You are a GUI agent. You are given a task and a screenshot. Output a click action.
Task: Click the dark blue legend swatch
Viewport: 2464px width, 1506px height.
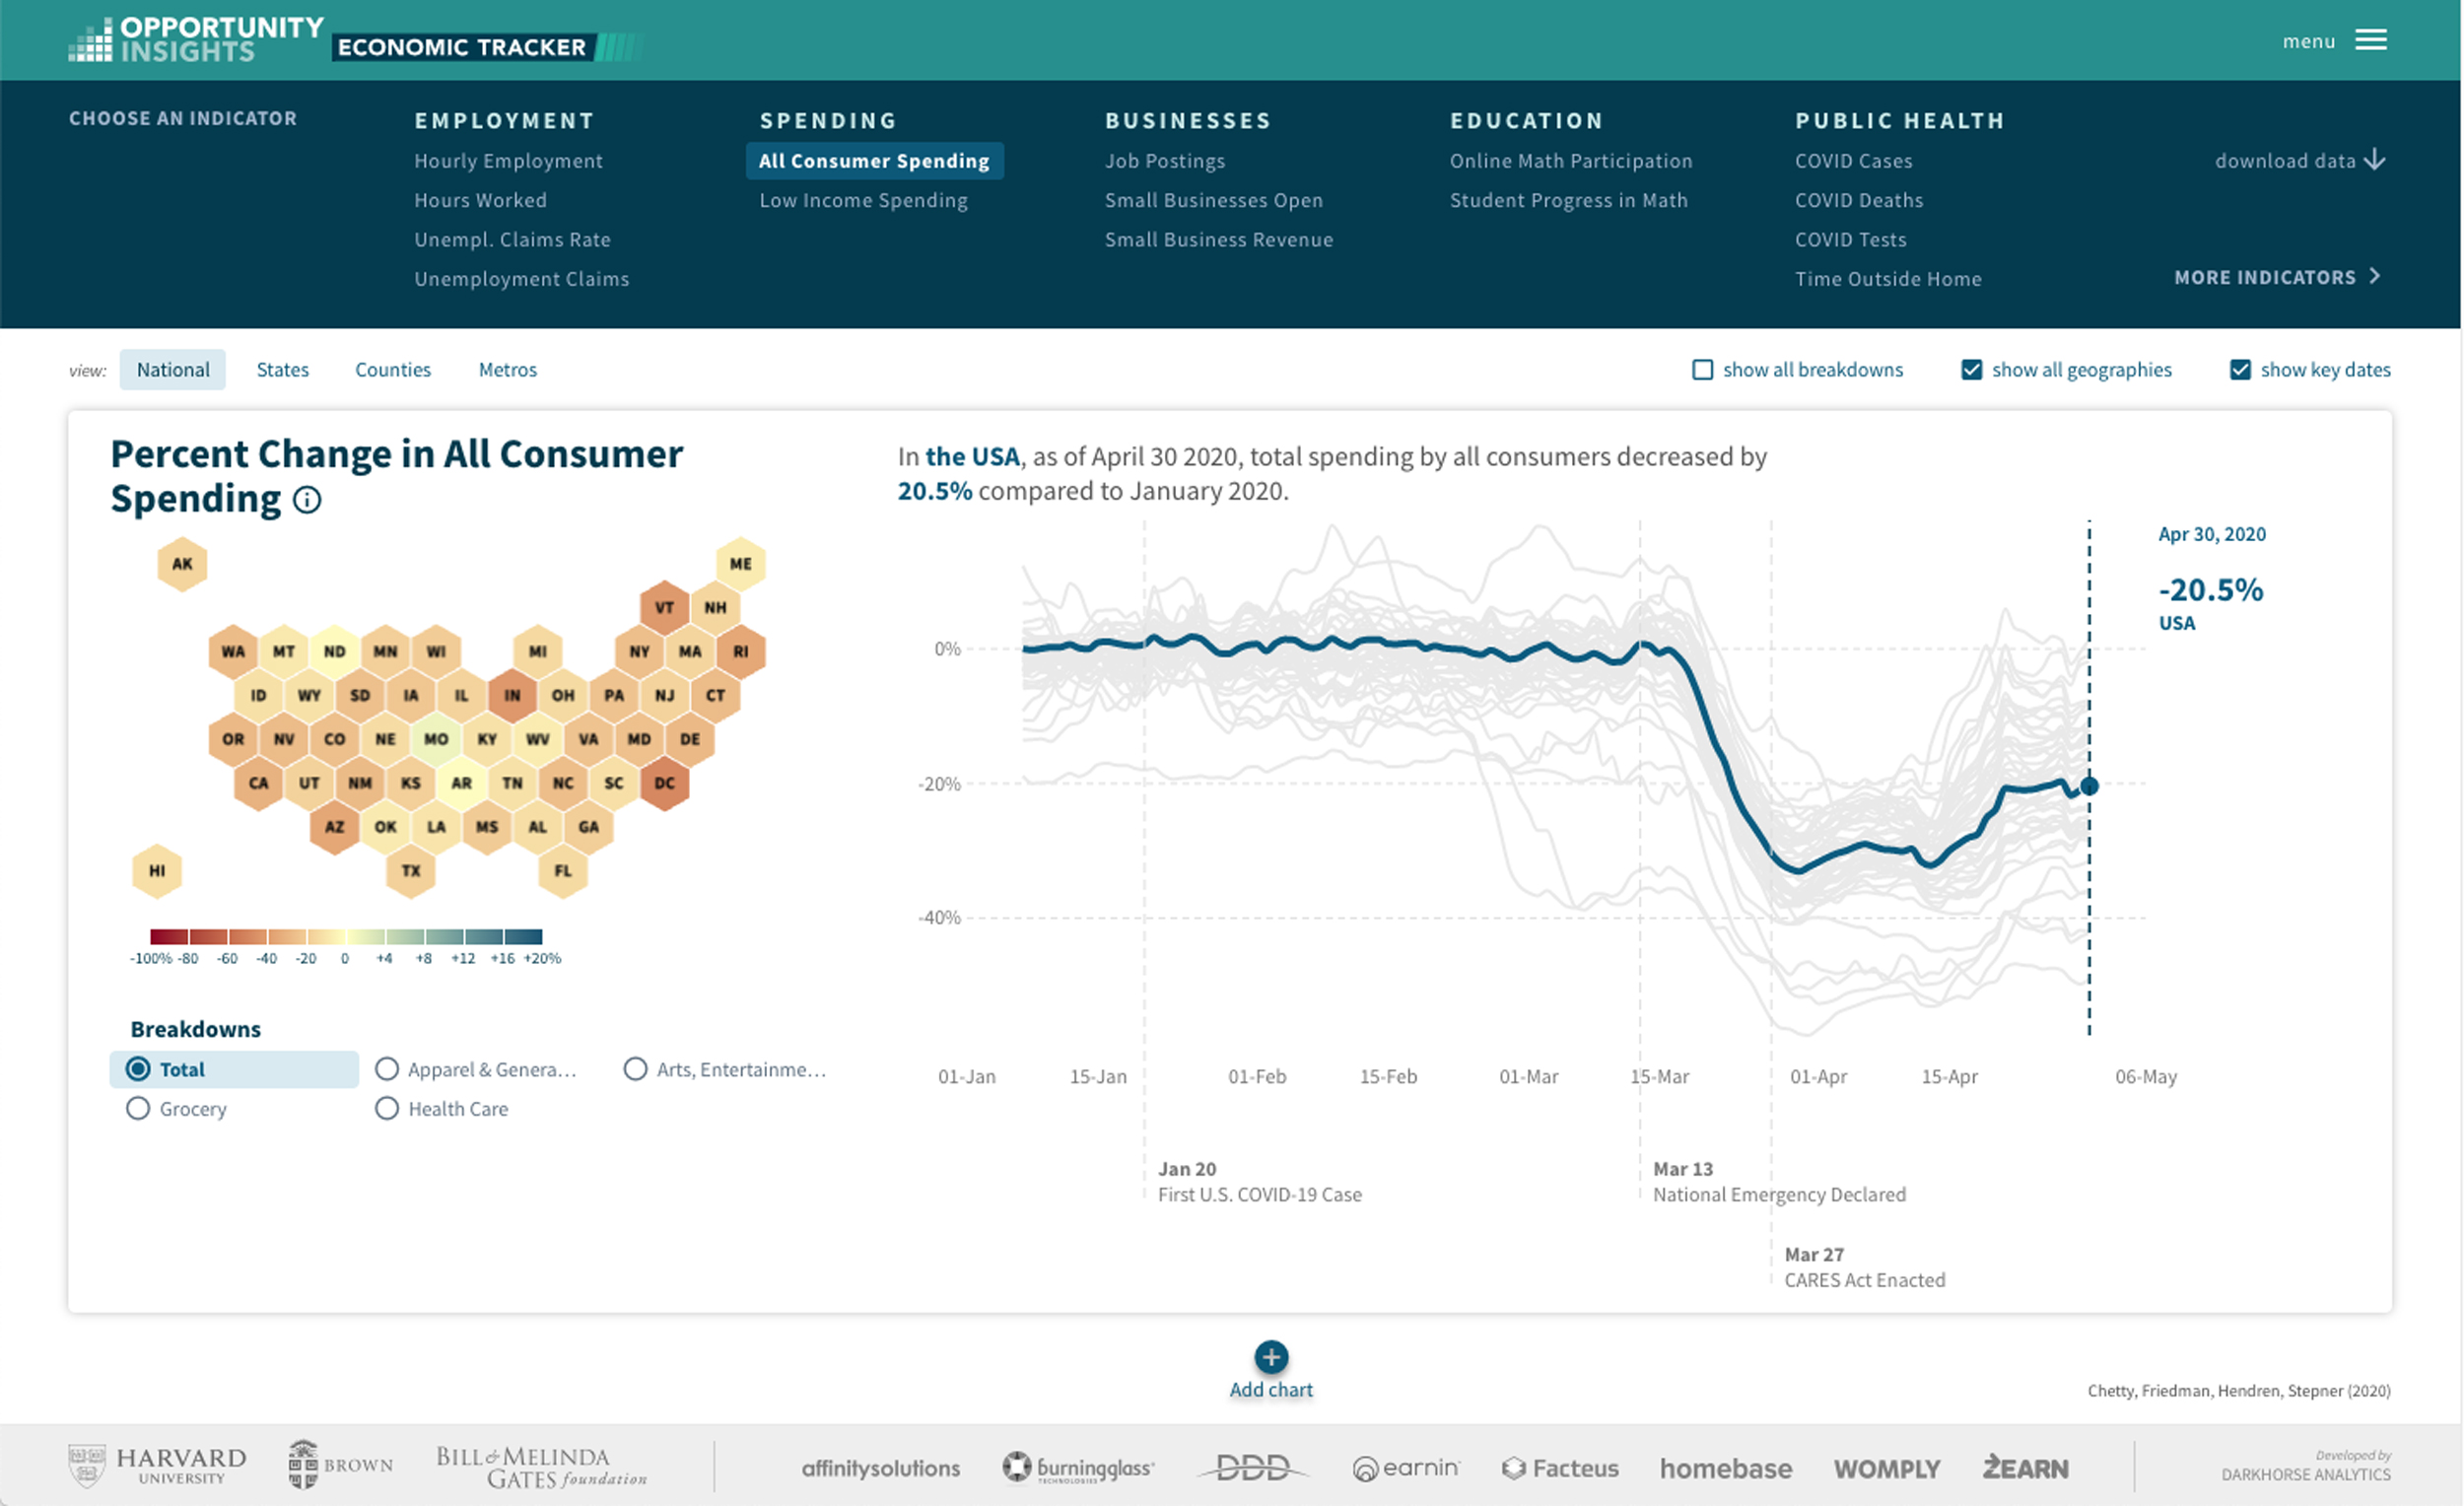523,937
